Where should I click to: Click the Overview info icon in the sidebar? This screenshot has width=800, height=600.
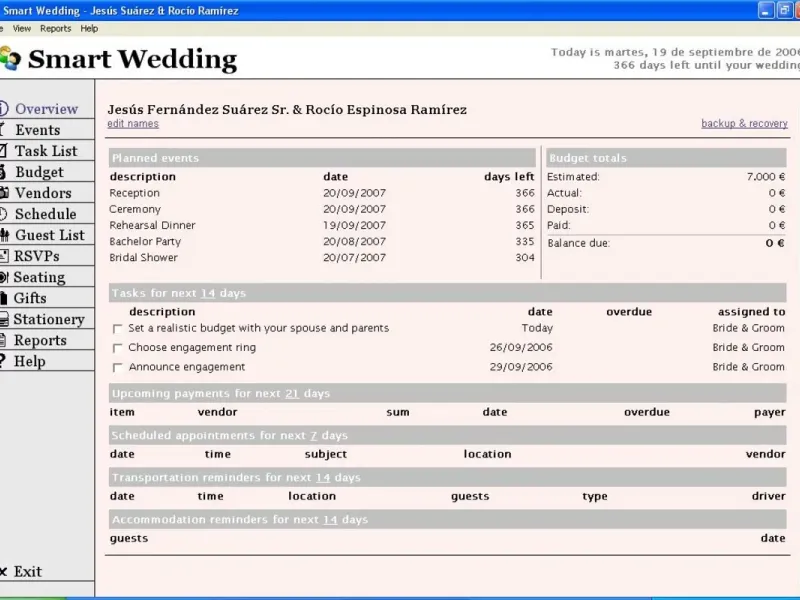[4, 109]
